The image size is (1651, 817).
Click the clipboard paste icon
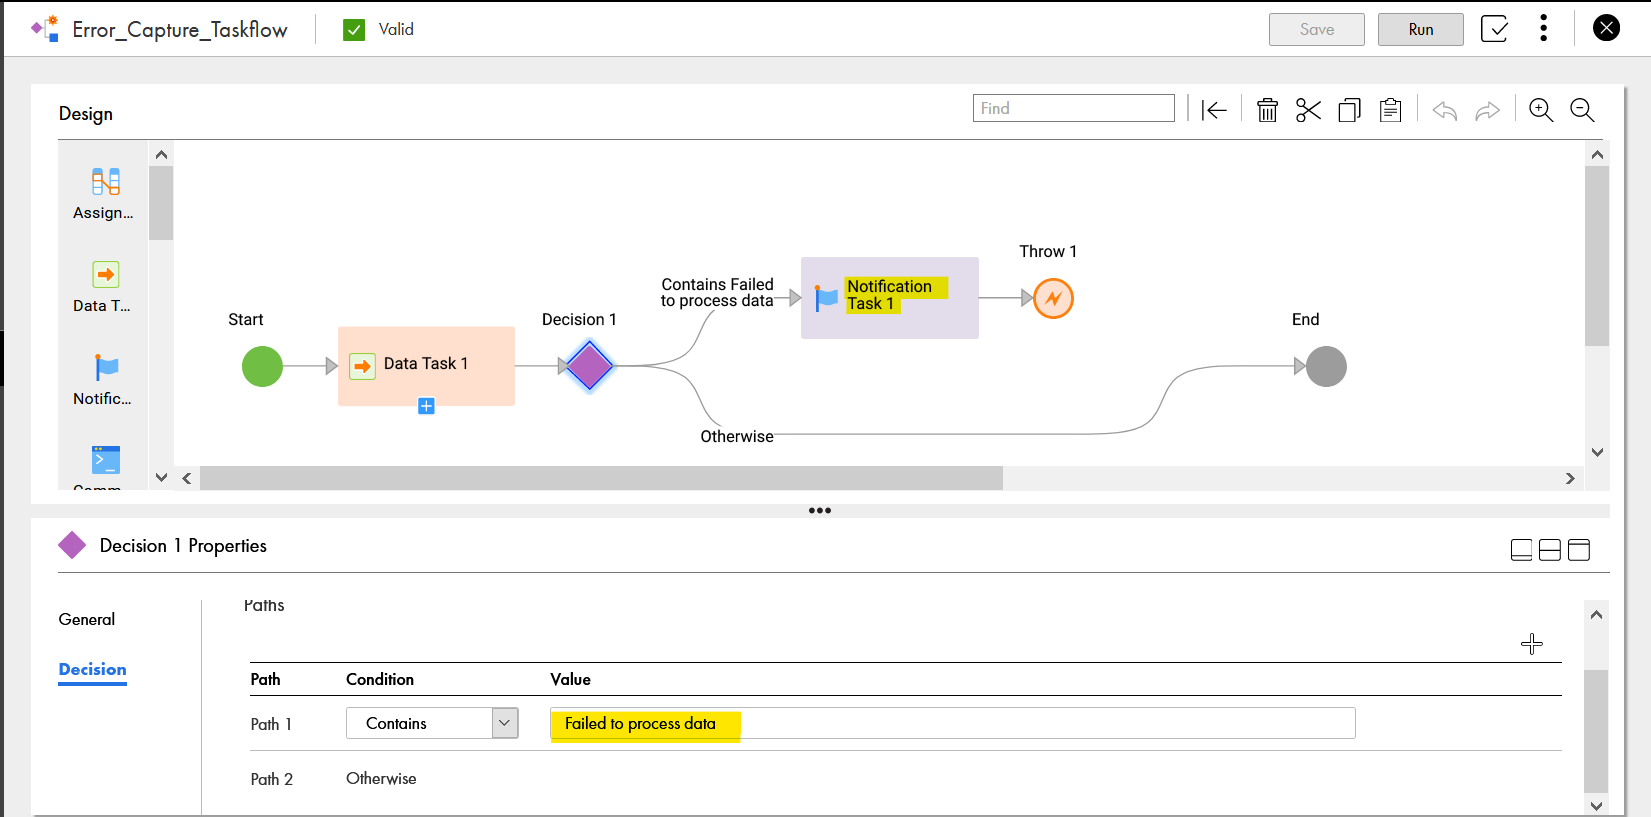pyautogui.click(x=1390, y=110)
